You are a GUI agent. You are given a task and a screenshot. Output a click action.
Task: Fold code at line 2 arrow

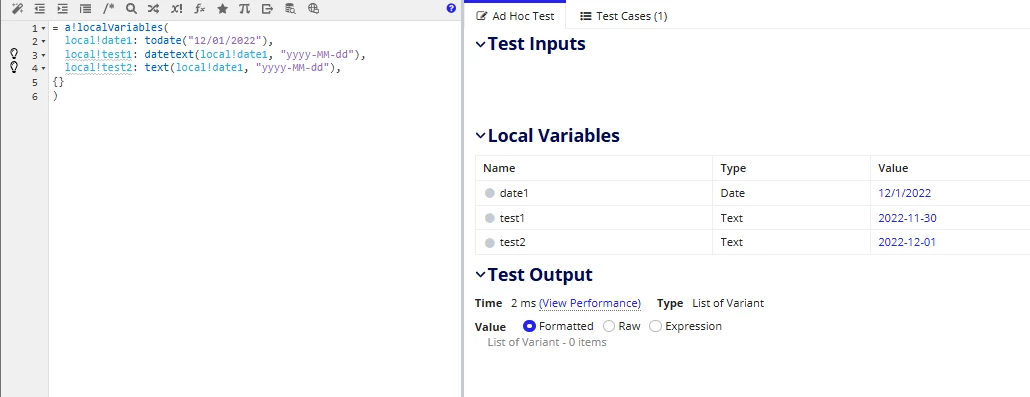point(43,42)
